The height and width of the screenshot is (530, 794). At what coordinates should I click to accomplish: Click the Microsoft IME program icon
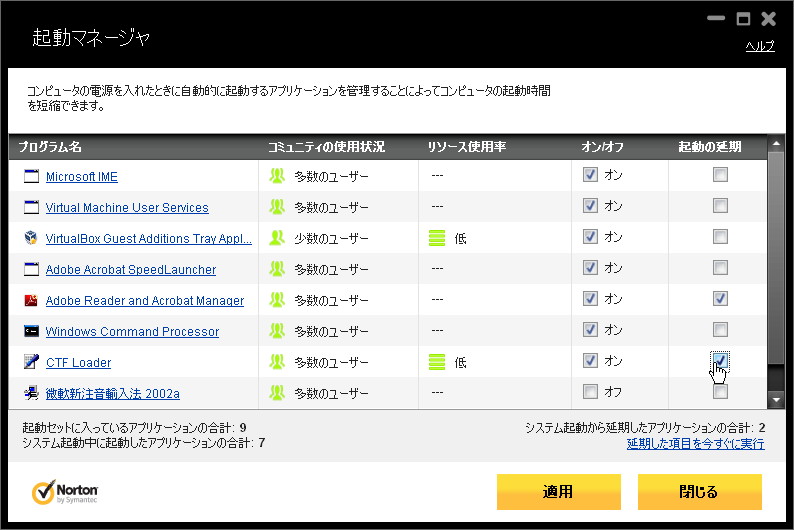point(31,176)
